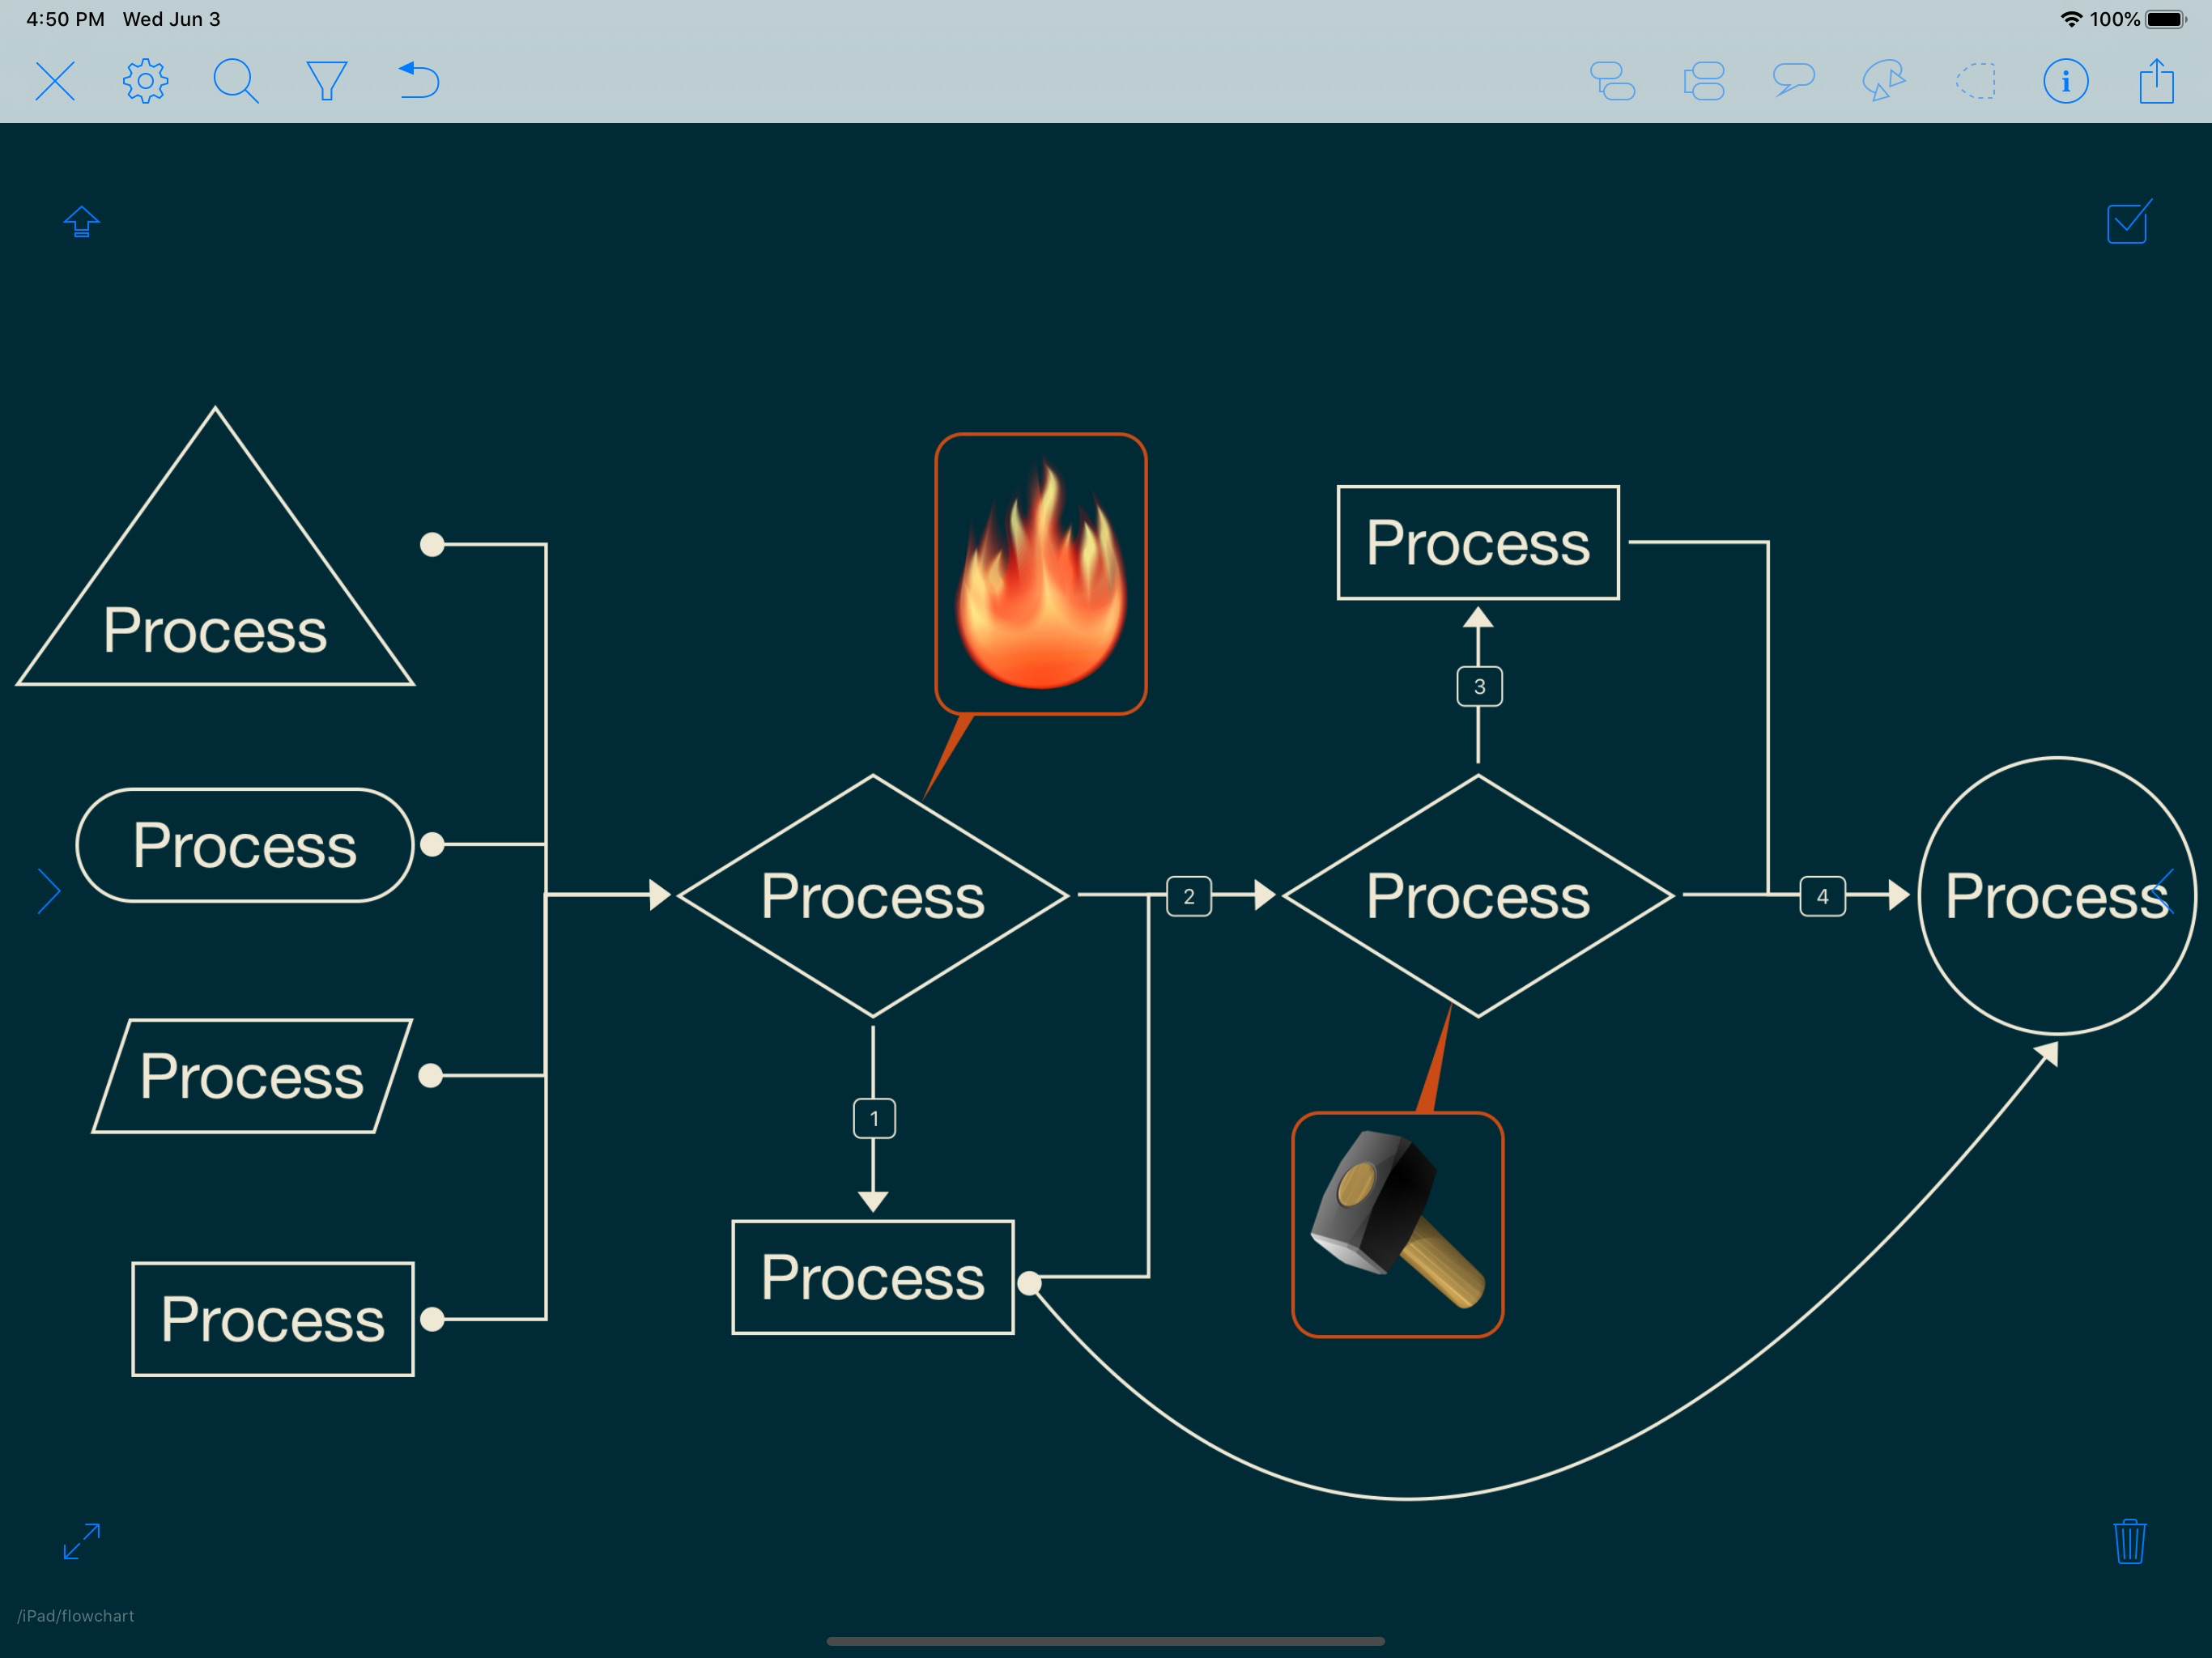
Task: Open the settings gear in toolbar
Action: pos(145,81)
